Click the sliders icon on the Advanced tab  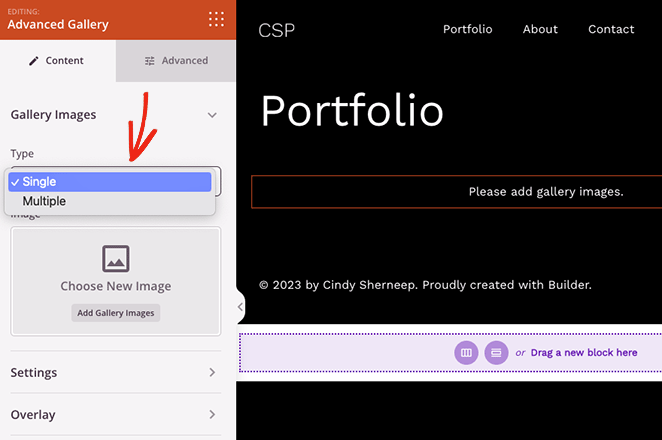pos(150,61)
